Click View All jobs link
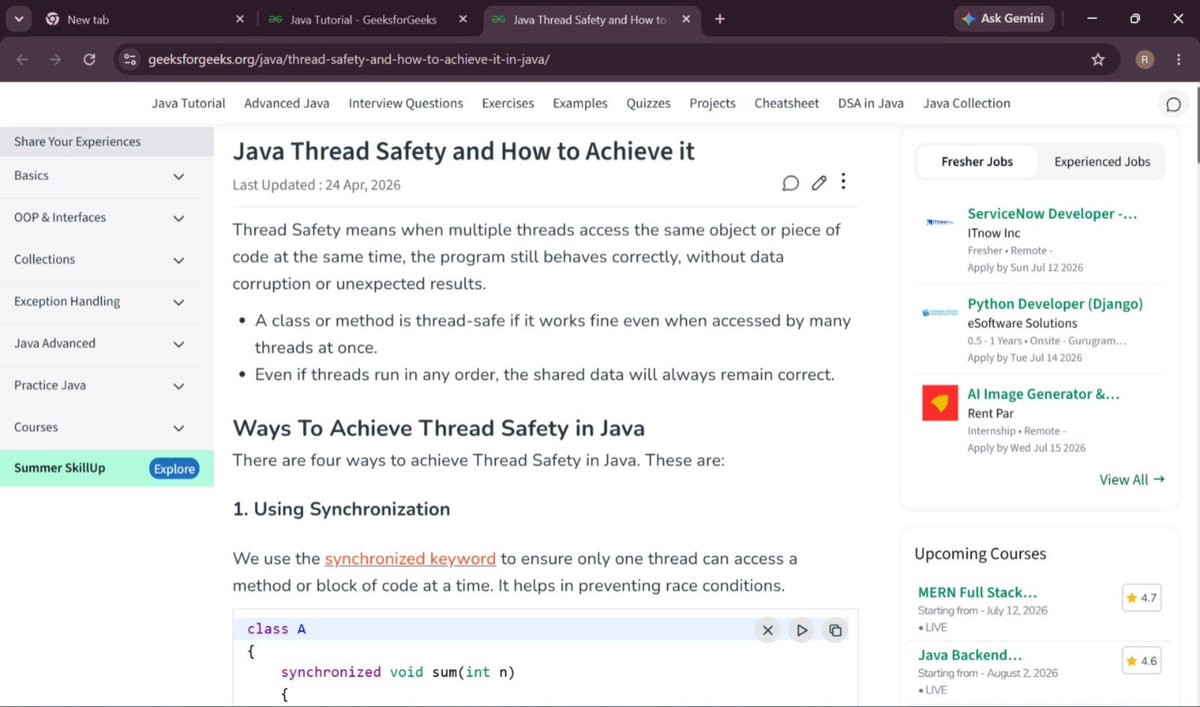Viewport: 1200px width, 707px height. (1132, 480)
